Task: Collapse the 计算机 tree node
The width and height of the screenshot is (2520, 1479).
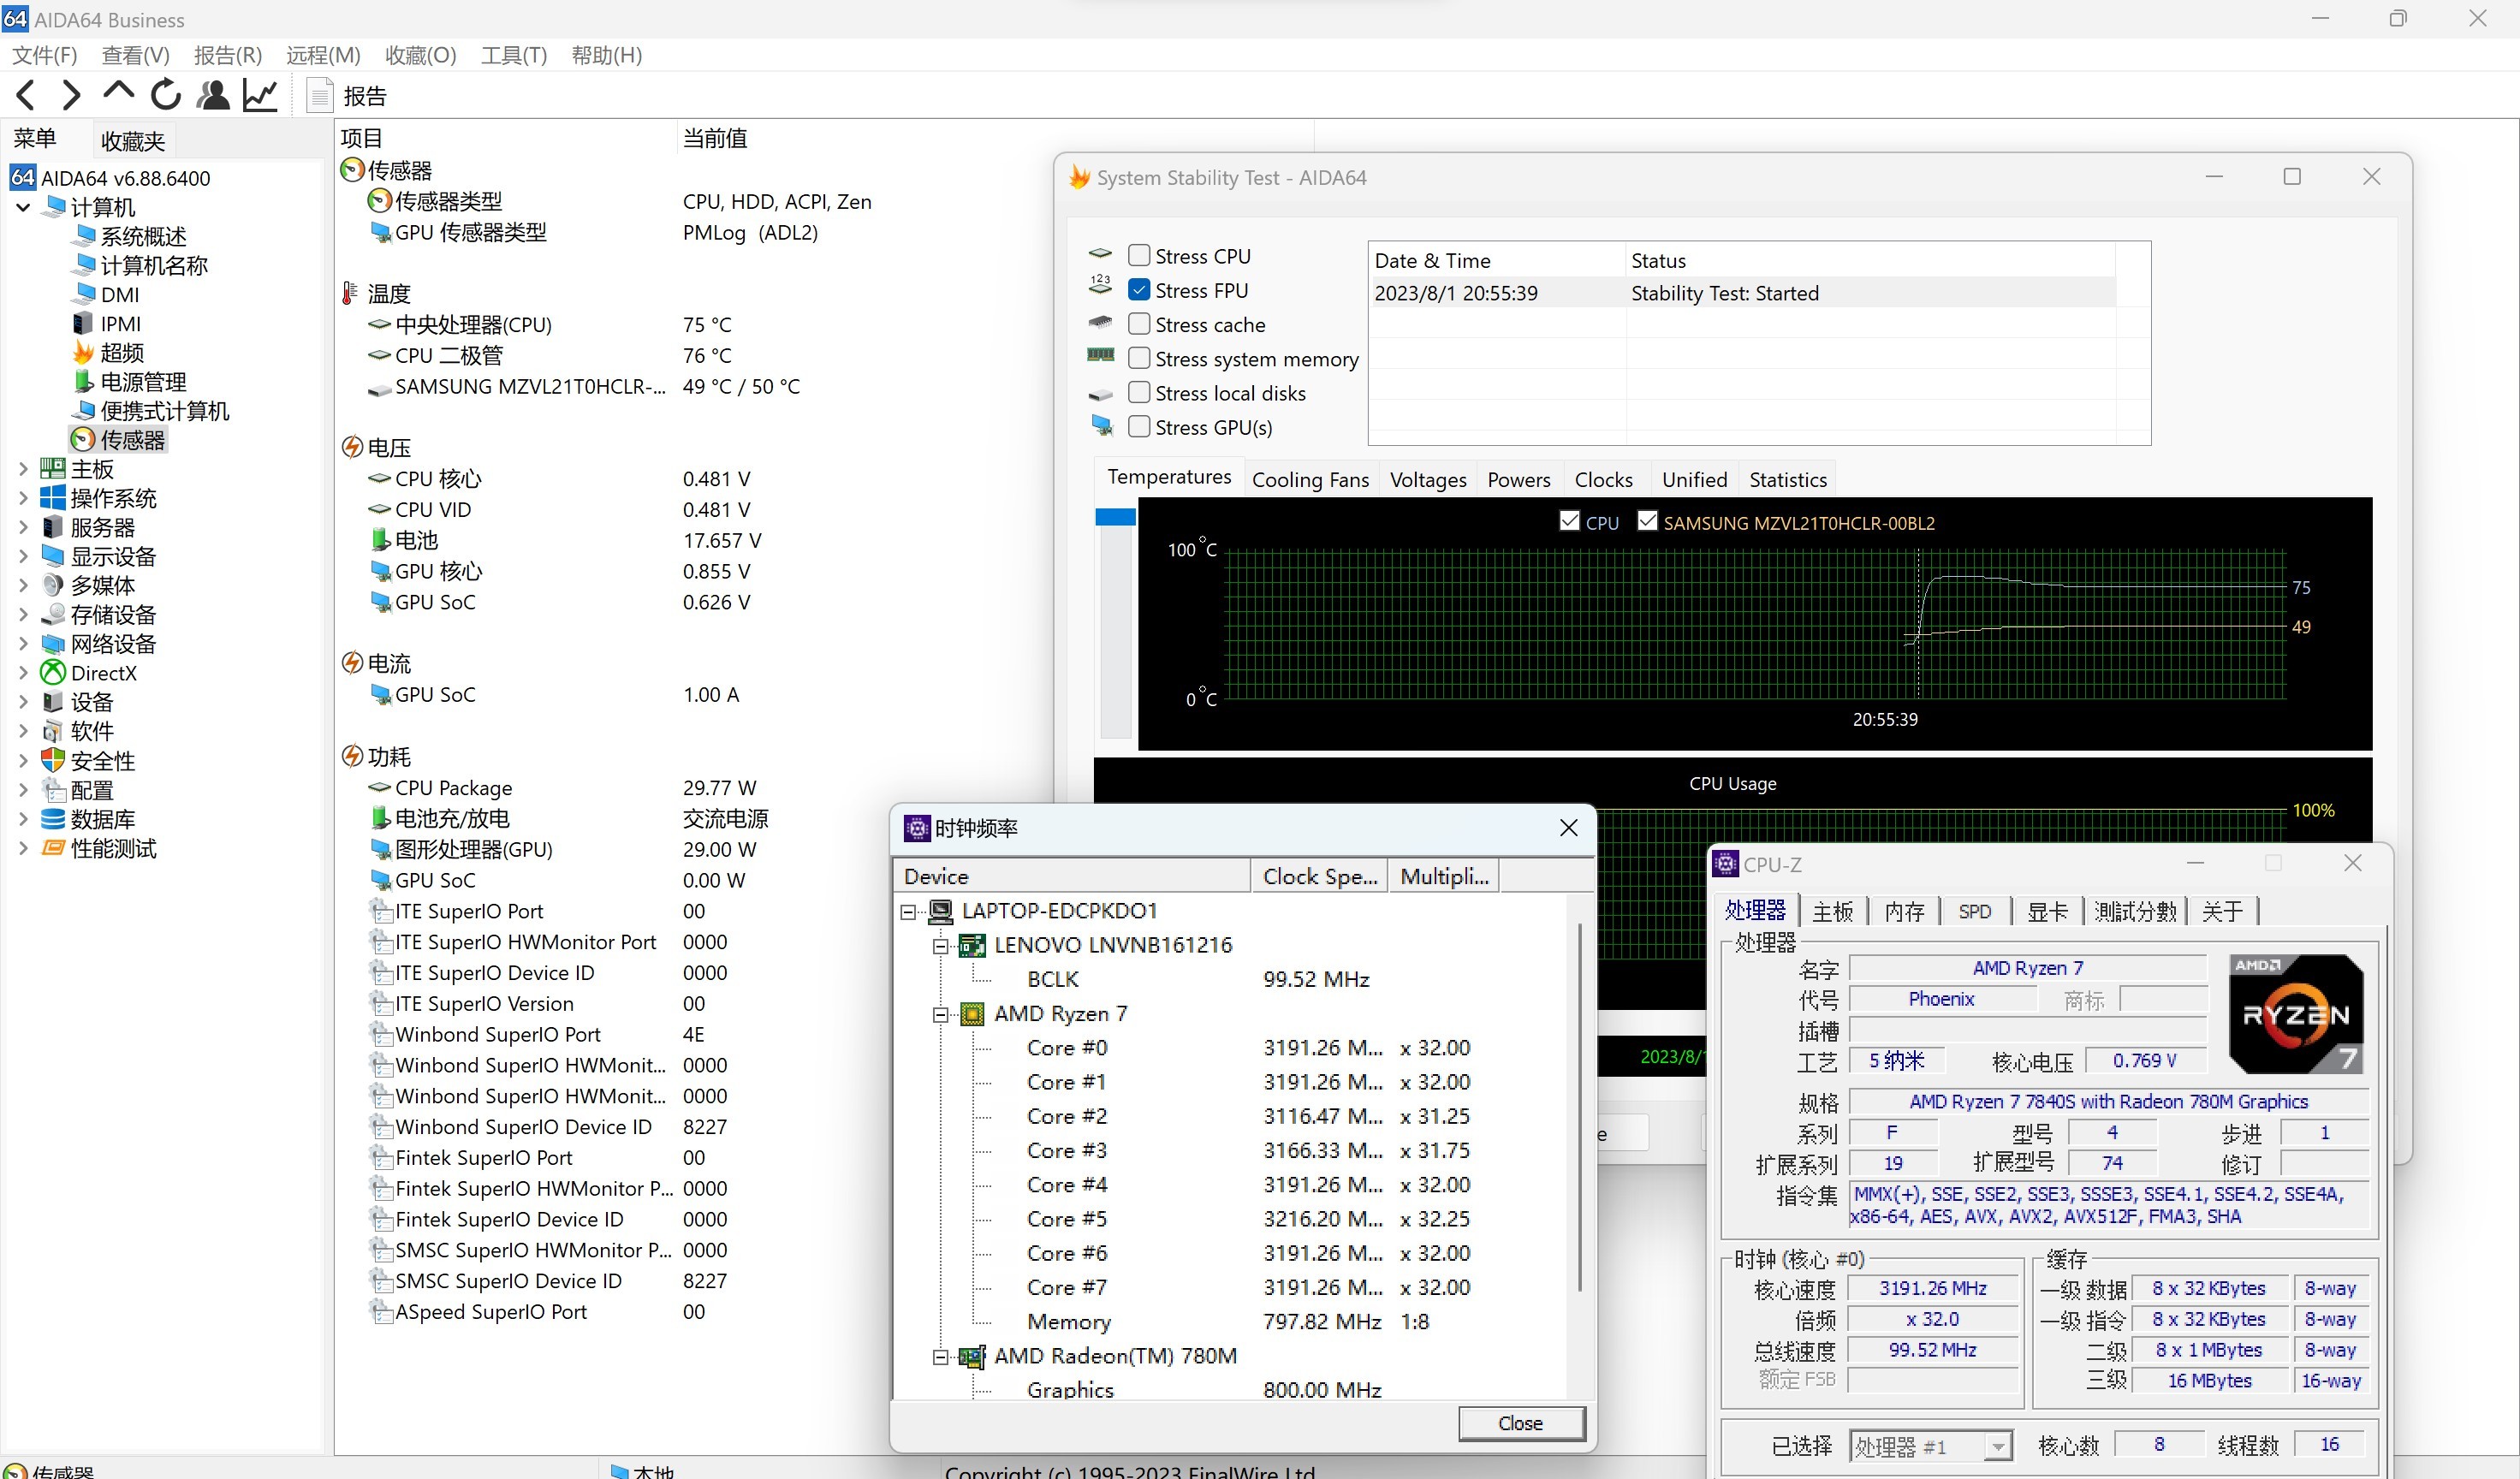Action: tap(23, 207)
